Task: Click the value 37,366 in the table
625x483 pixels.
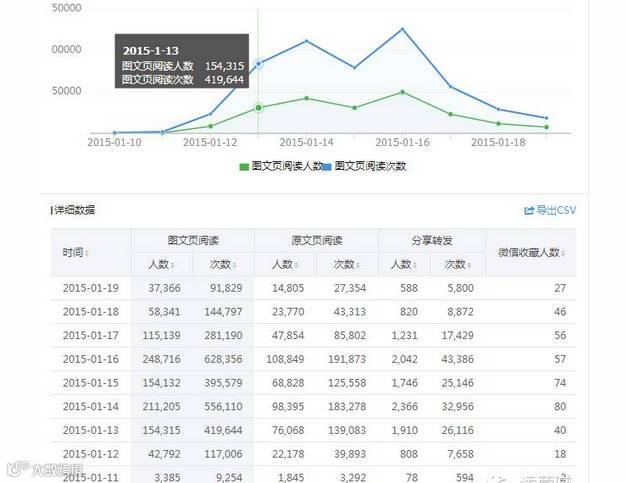Action: [164, 288]
